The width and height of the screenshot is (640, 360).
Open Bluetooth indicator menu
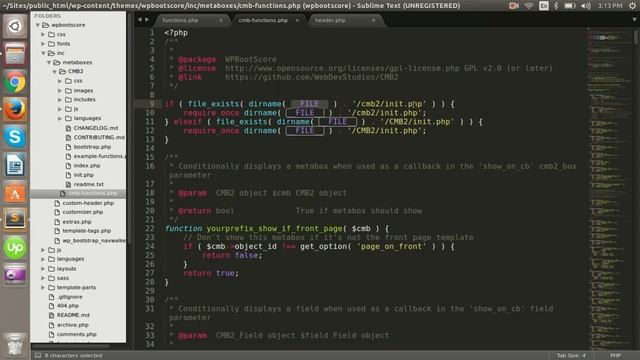coord(556,6)
